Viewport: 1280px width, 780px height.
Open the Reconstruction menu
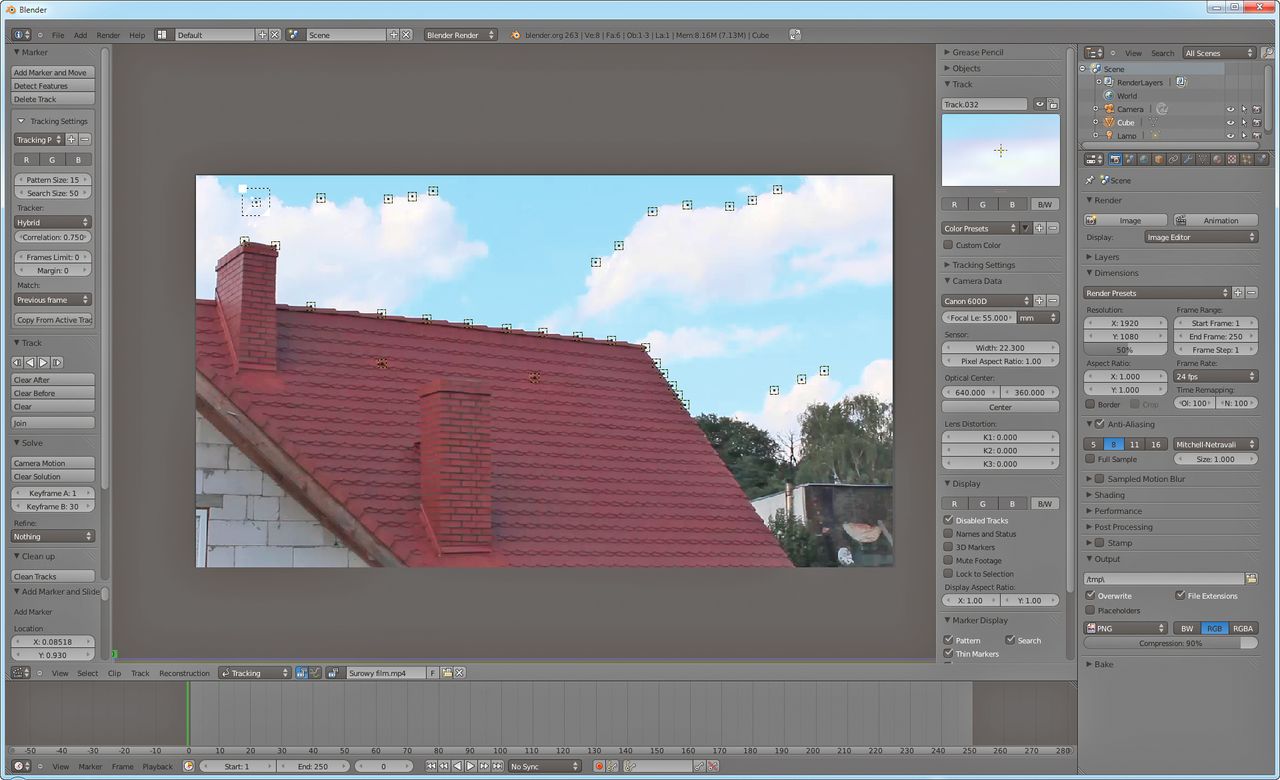(x=184, y=673)
